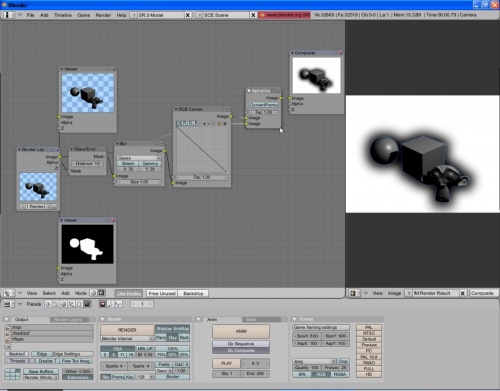
Task: Switch node editor to composite nodes icon
Action: 101,293
